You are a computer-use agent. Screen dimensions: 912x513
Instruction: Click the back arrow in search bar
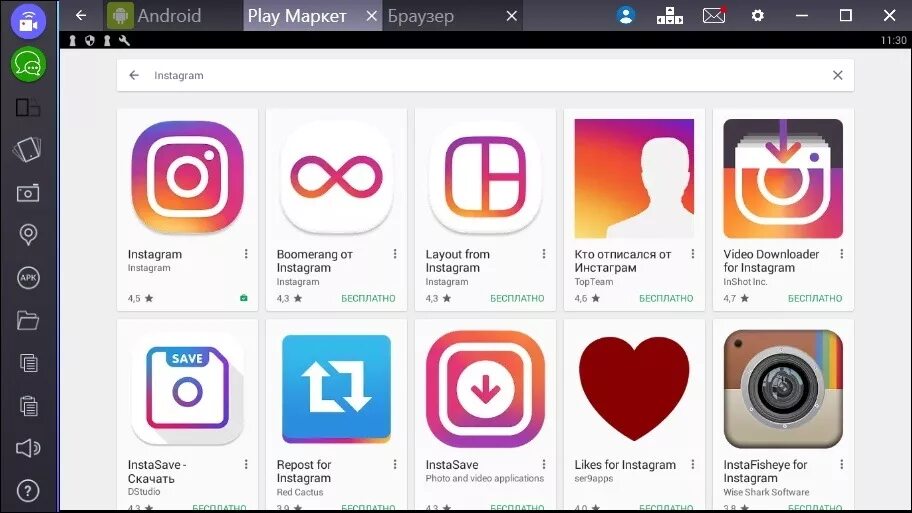(x=134, y=75)
